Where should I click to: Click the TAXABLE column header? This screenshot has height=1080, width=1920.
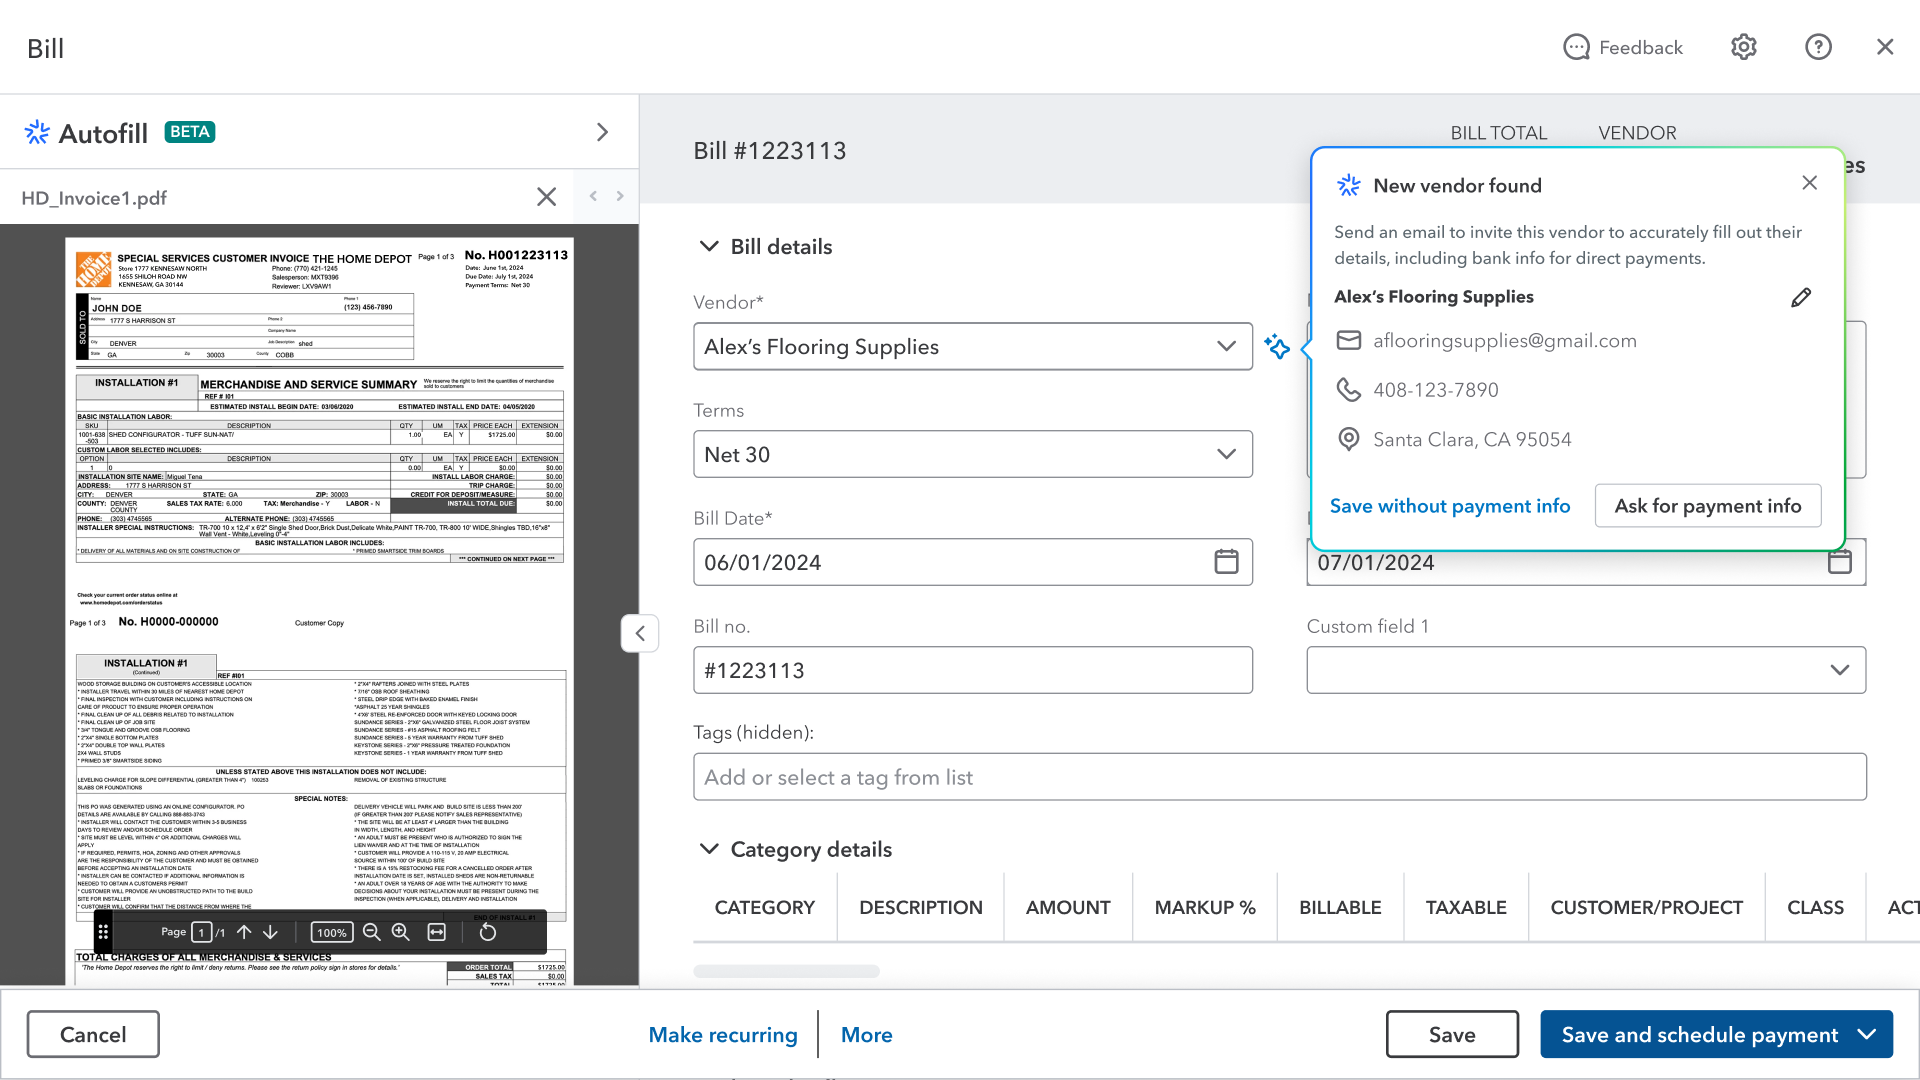1466,907
